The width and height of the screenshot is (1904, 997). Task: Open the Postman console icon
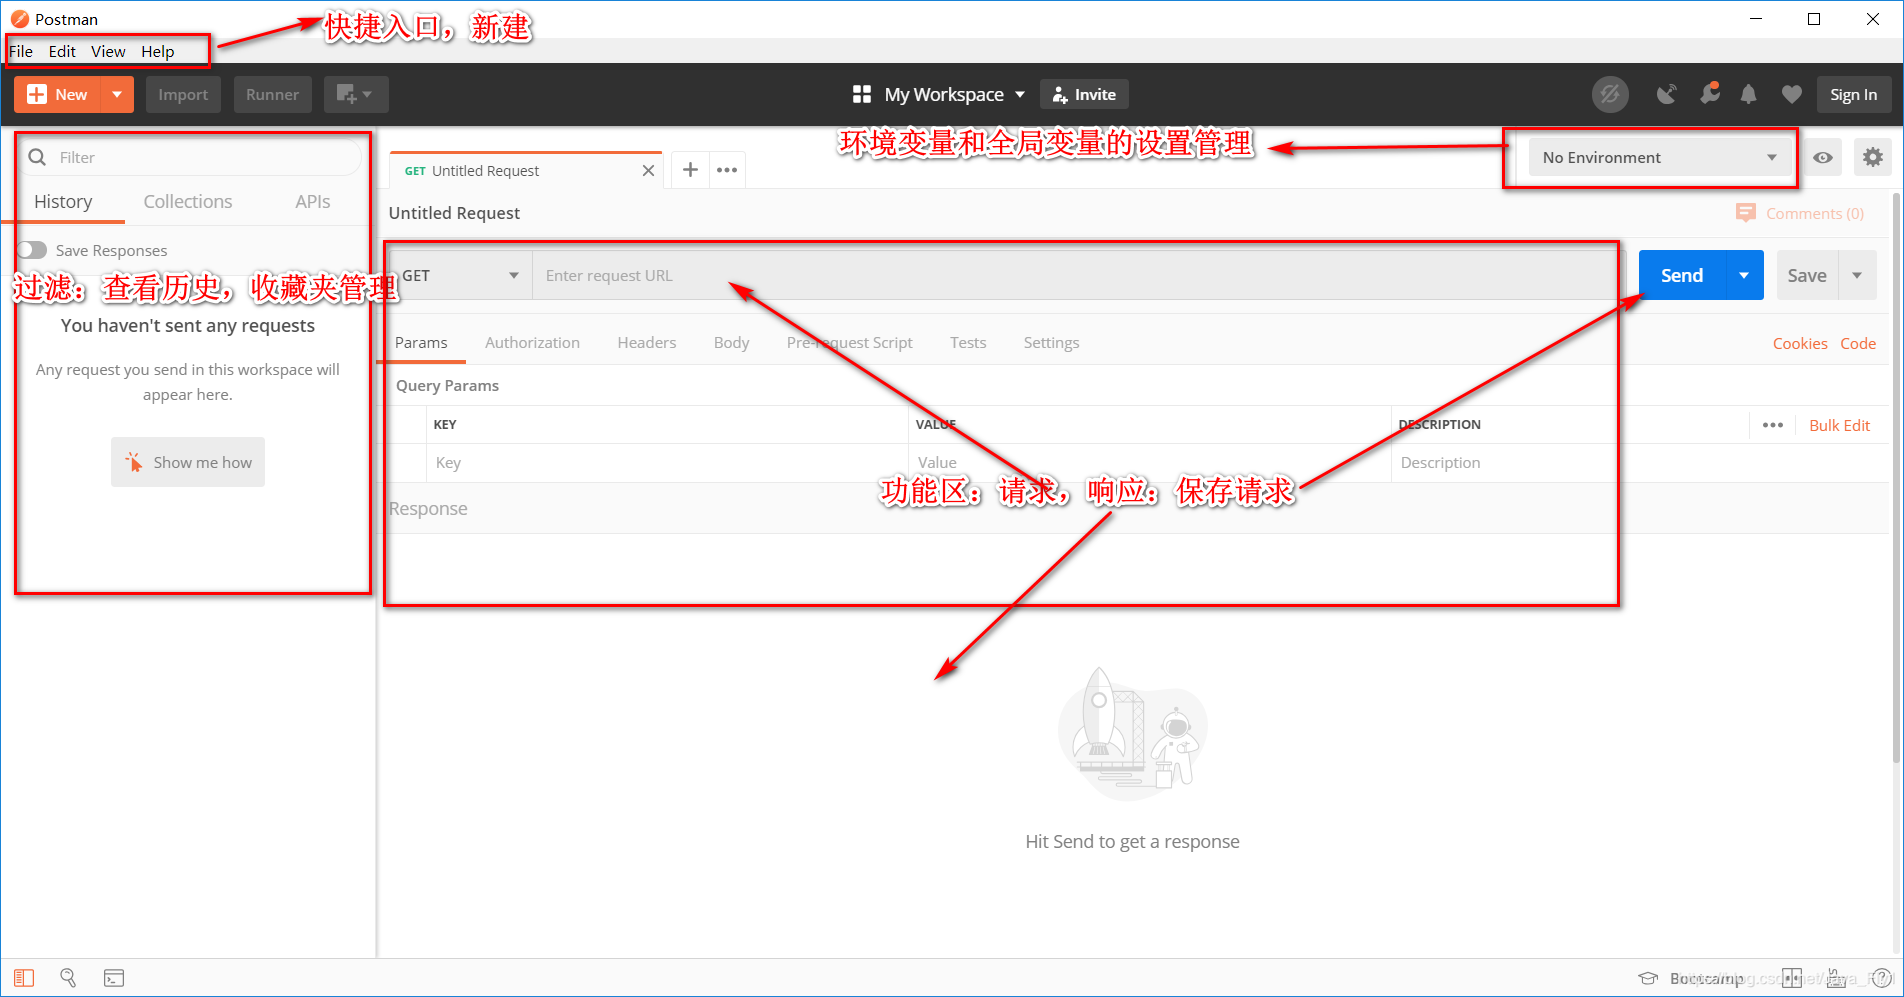114,978
